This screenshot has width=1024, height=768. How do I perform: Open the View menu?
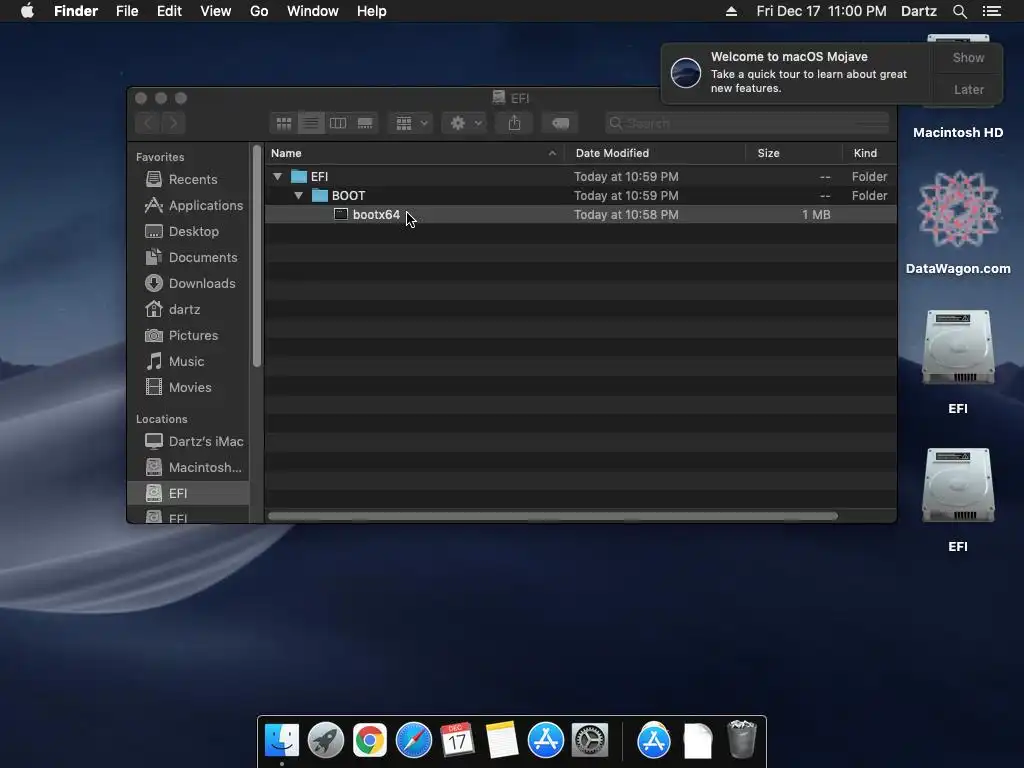tap(216, 11)
